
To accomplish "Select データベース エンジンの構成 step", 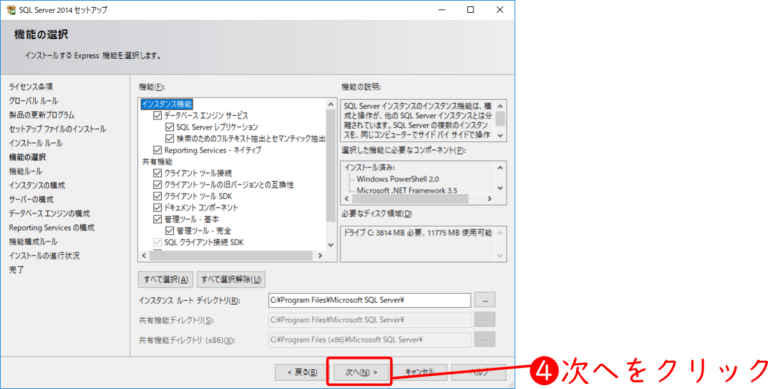I will coord(49,214).
